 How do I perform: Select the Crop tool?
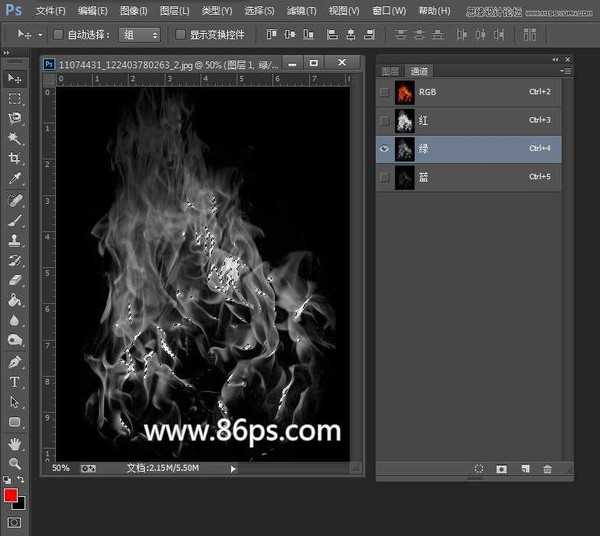pyautogui.click(x=15, y=158)
